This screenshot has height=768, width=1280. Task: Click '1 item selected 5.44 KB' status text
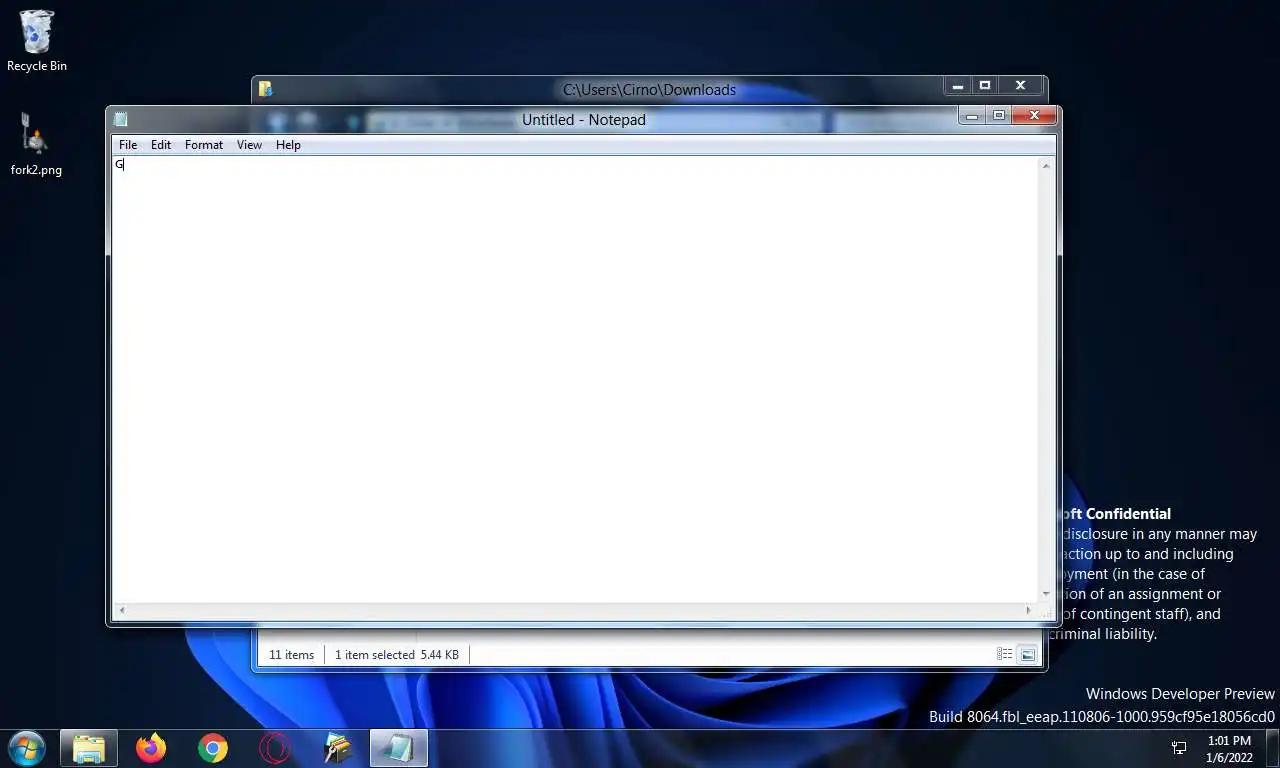coord(397,655)
